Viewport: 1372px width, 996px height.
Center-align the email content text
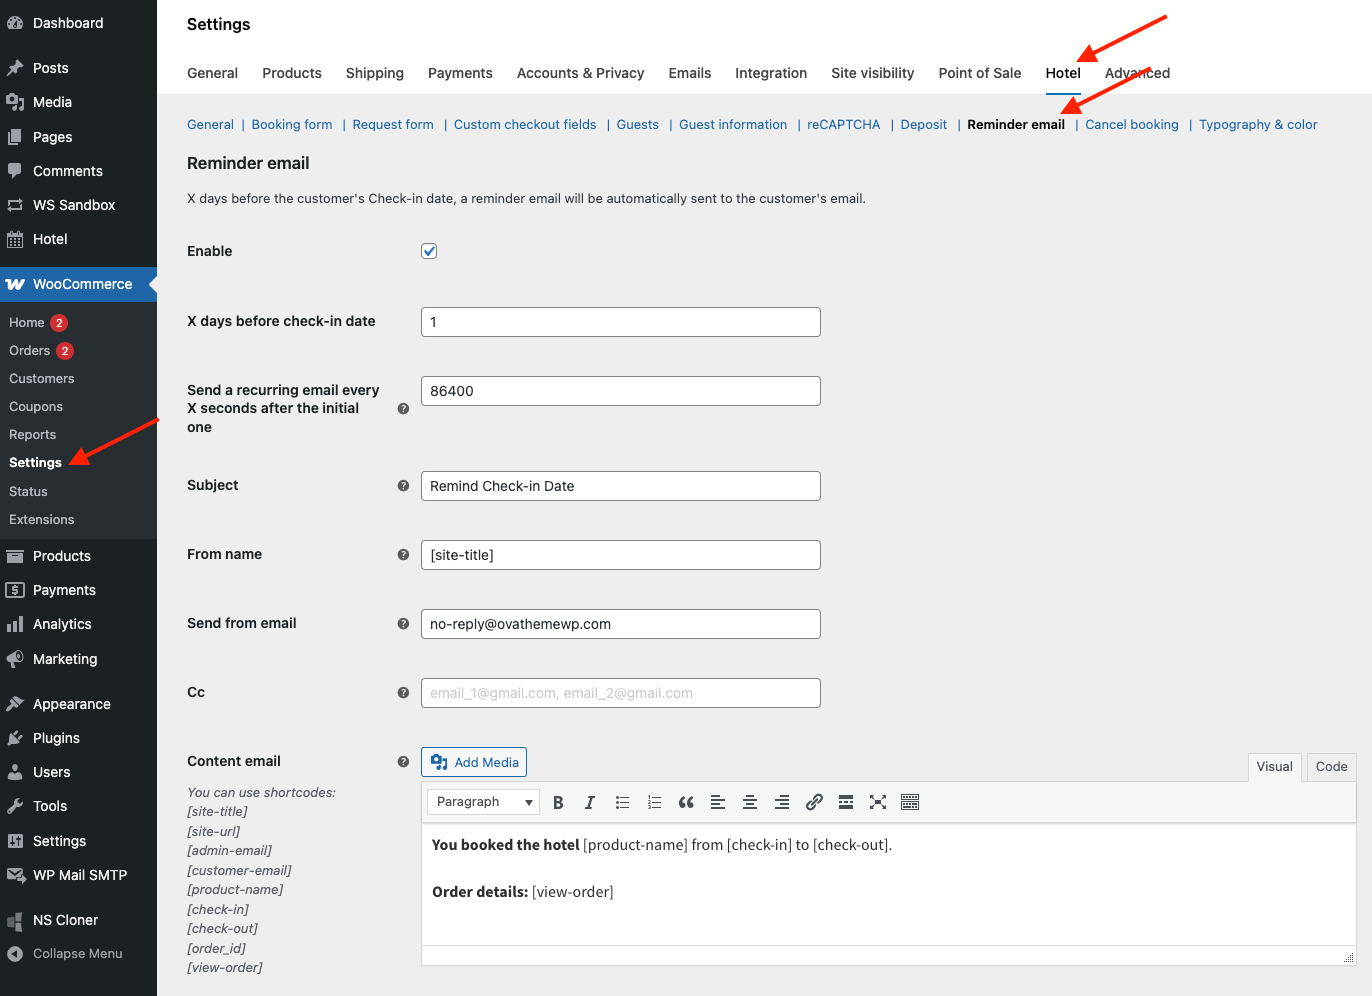750,802
